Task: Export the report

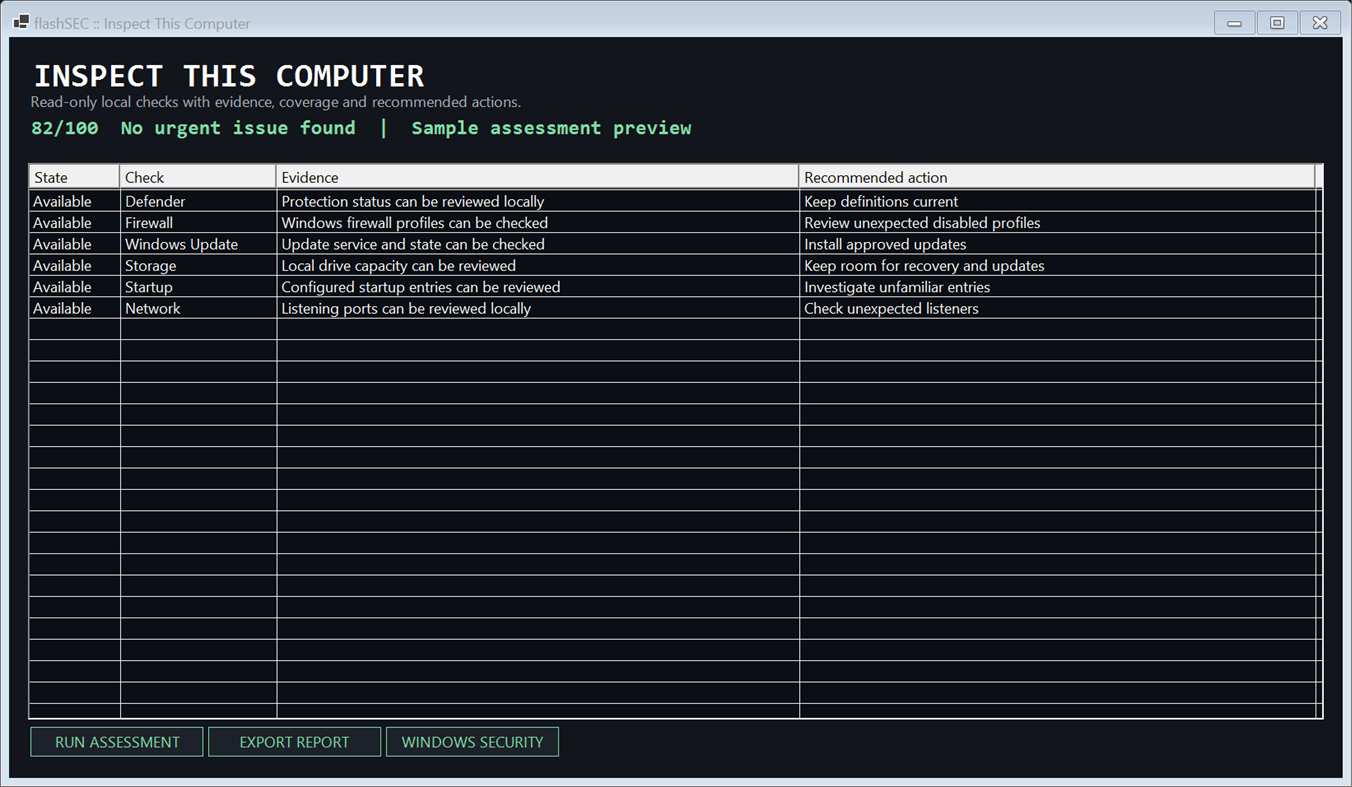Action: coord(294,742)
